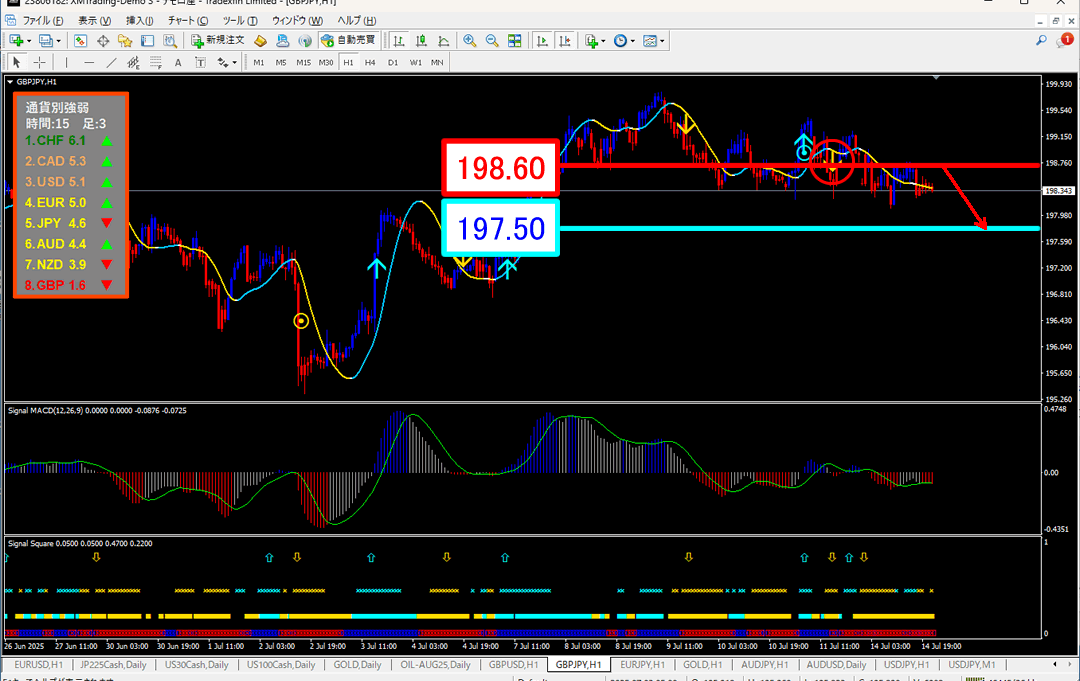This screenshot has height=681, width=1080.
Task: Click the Zoom In magnifier
Action: point(470,41)
